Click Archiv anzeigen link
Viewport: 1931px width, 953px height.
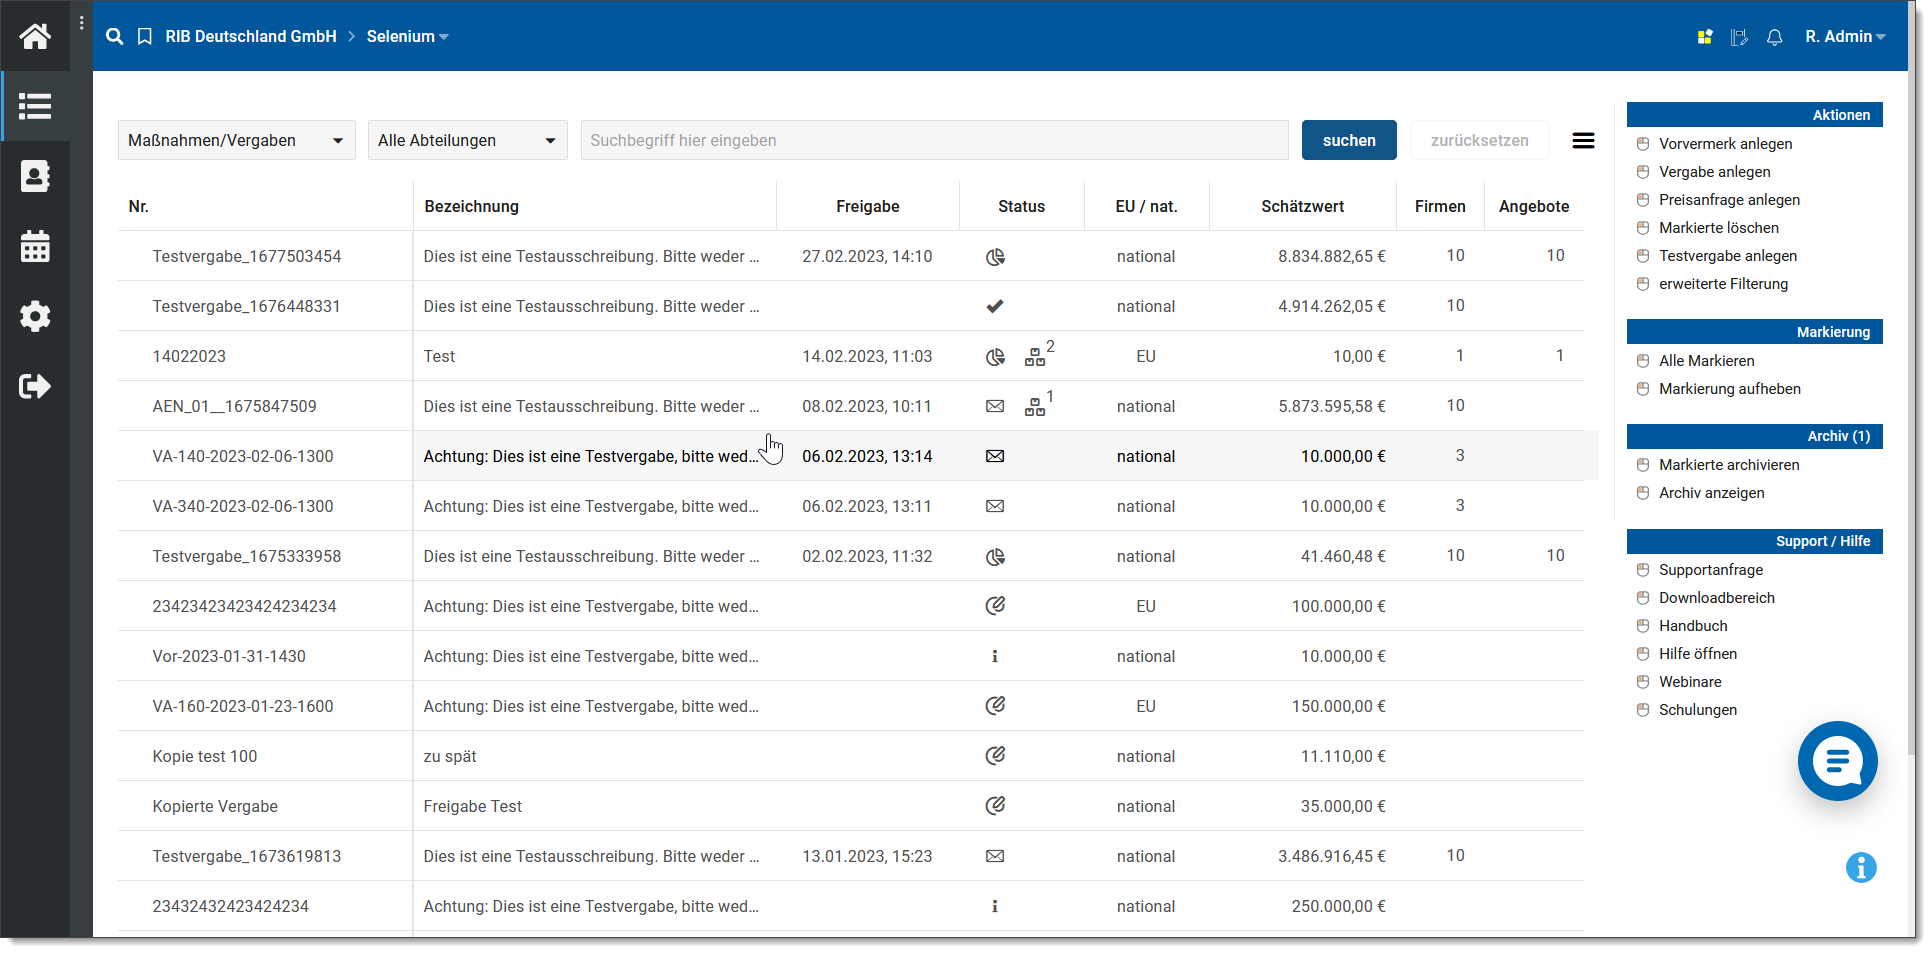tap(1711, 493)
